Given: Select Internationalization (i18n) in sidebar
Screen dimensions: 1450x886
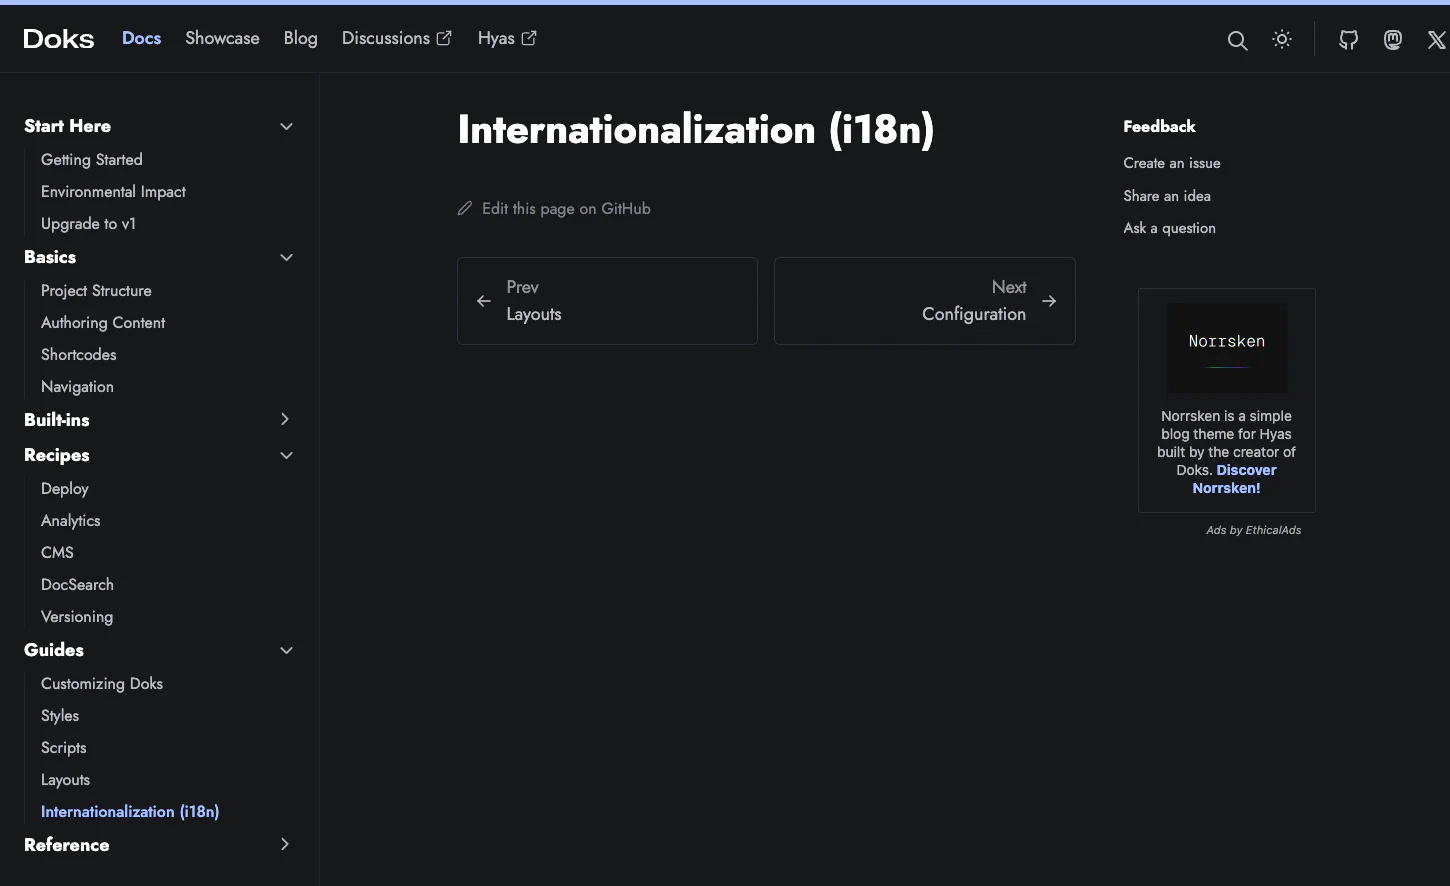Looking at the screenshot, I should click(130, 811).
